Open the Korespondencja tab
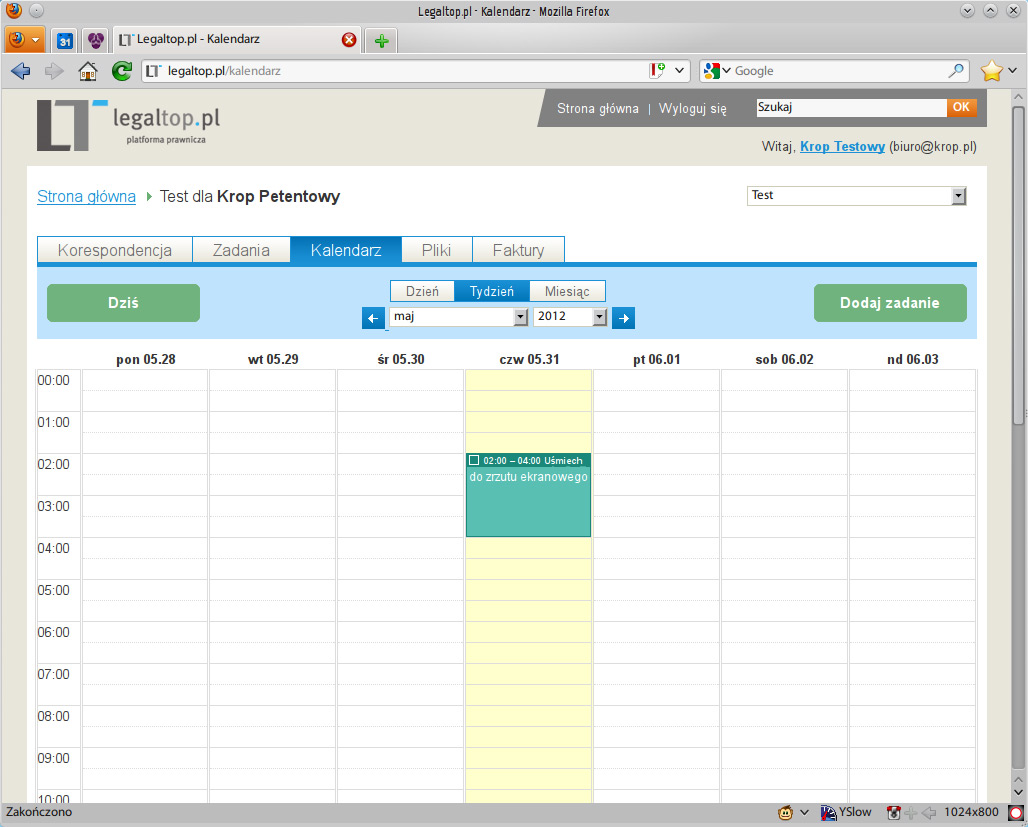Image resolution: width=1028 pixels, height=827 pixels. point(114,250)
